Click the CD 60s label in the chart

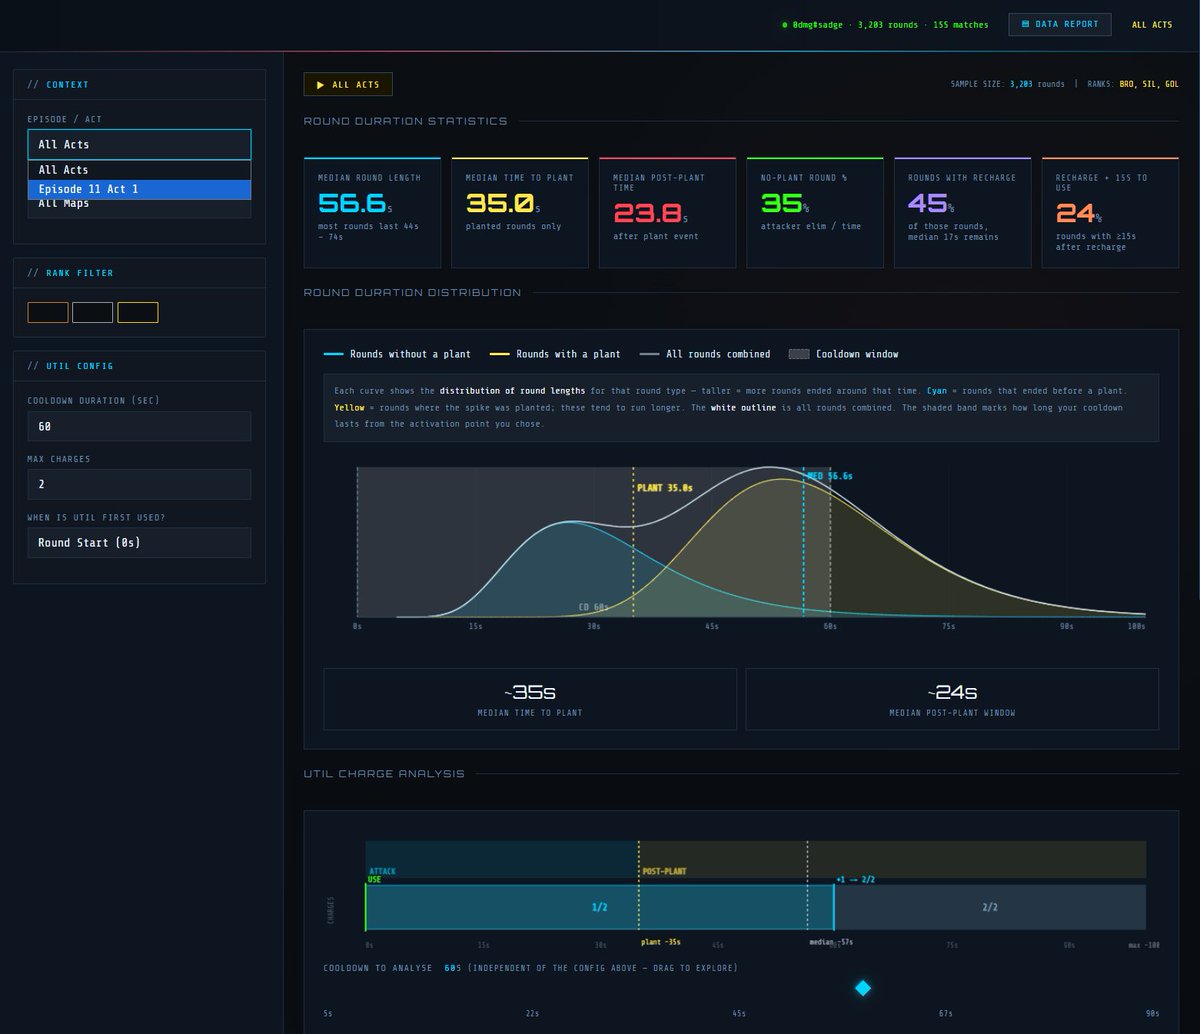pyautogui.click(x=594, y=607)
